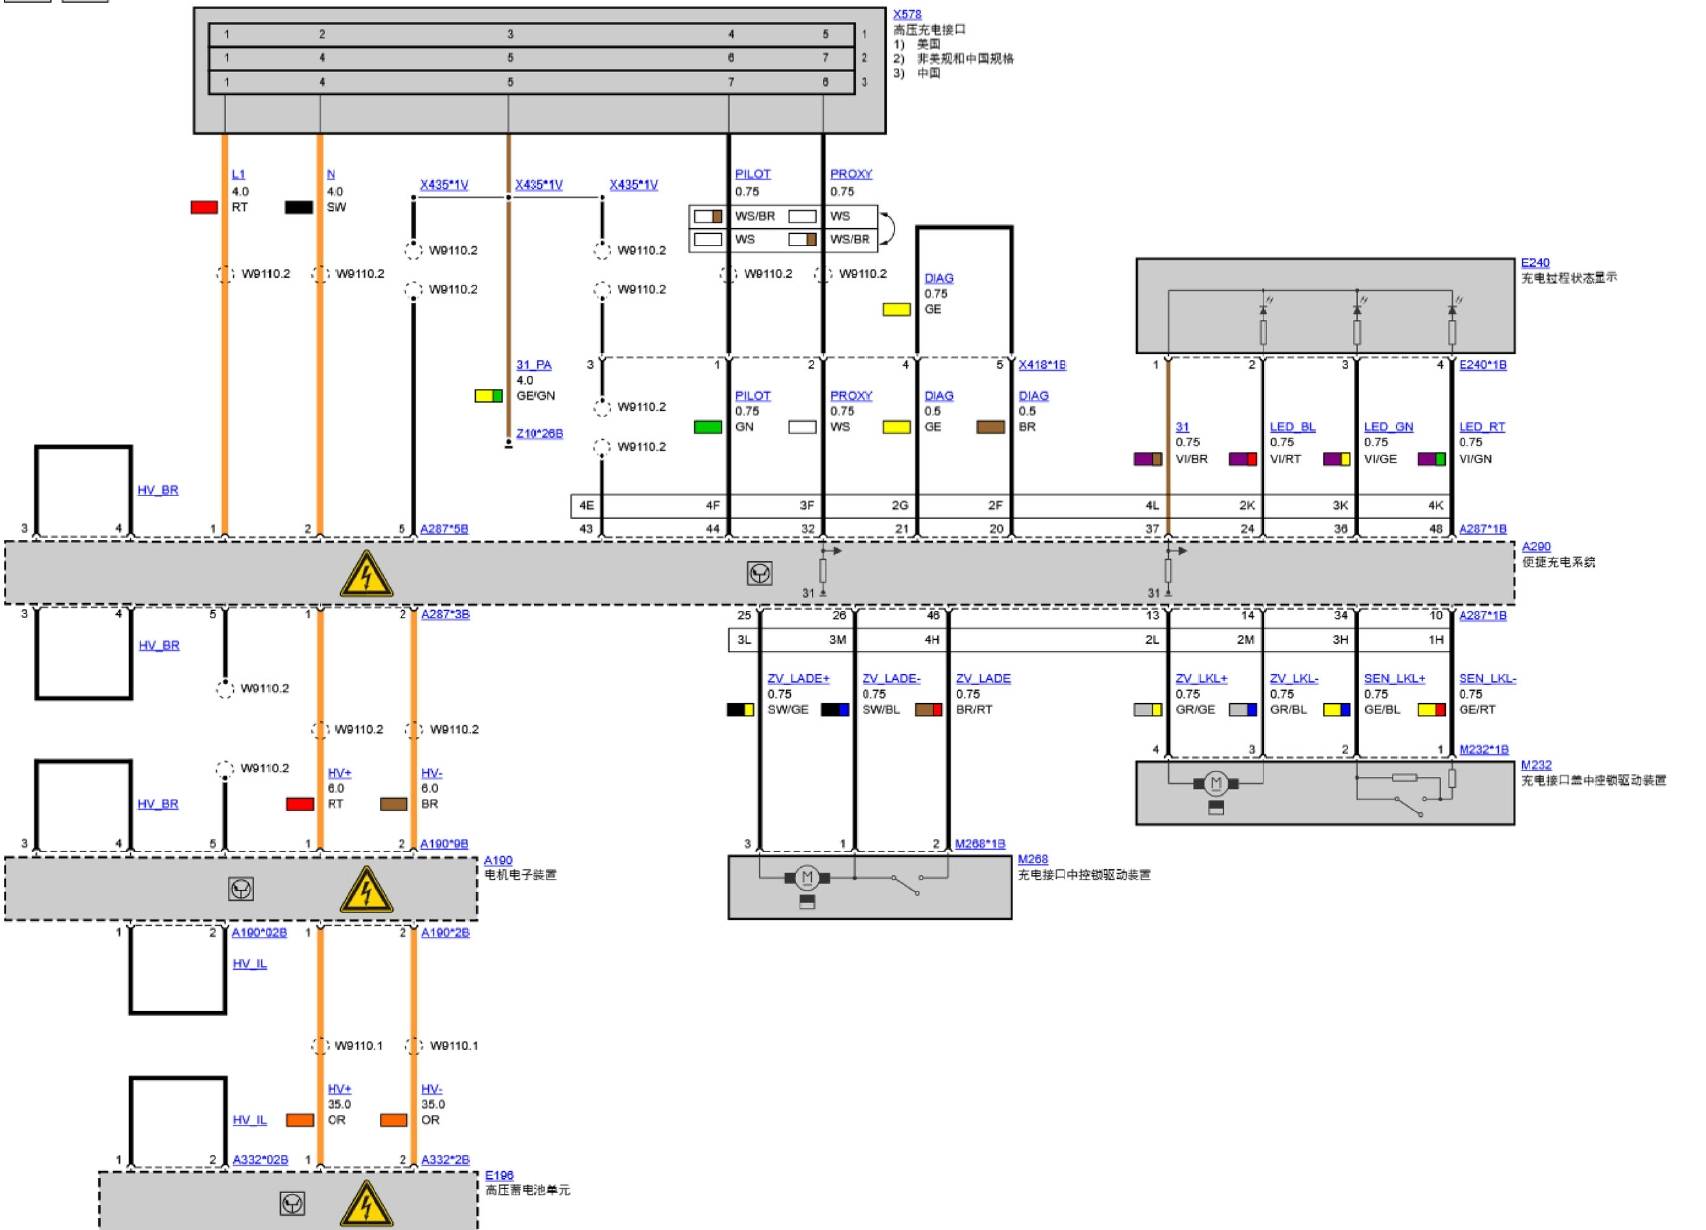Click the control unit symbol in A290 block
This screenshot has width=1706, height=1230.
[760, 574]
